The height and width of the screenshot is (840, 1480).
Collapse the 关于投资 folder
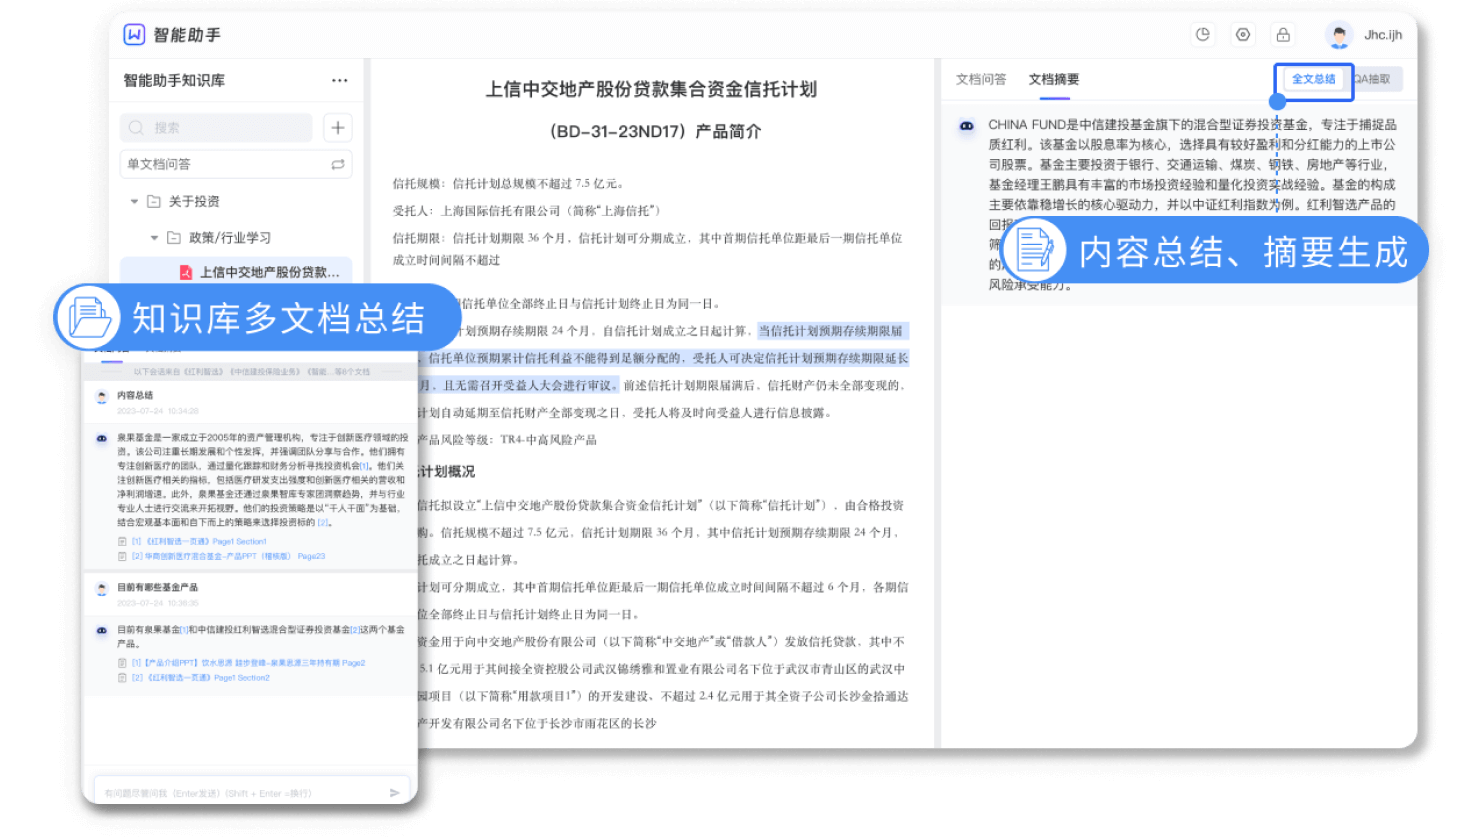click(133, 200)
